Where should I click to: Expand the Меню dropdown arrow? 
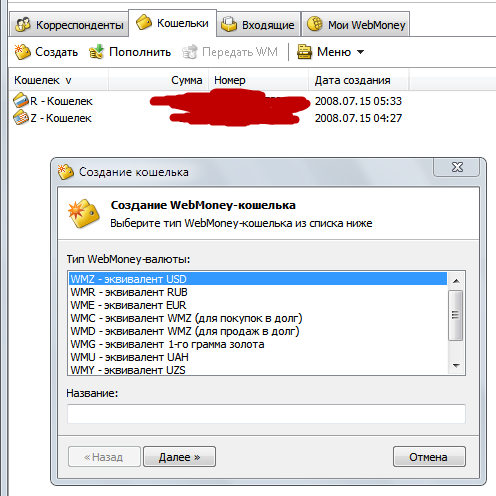(x=360, y=52)
